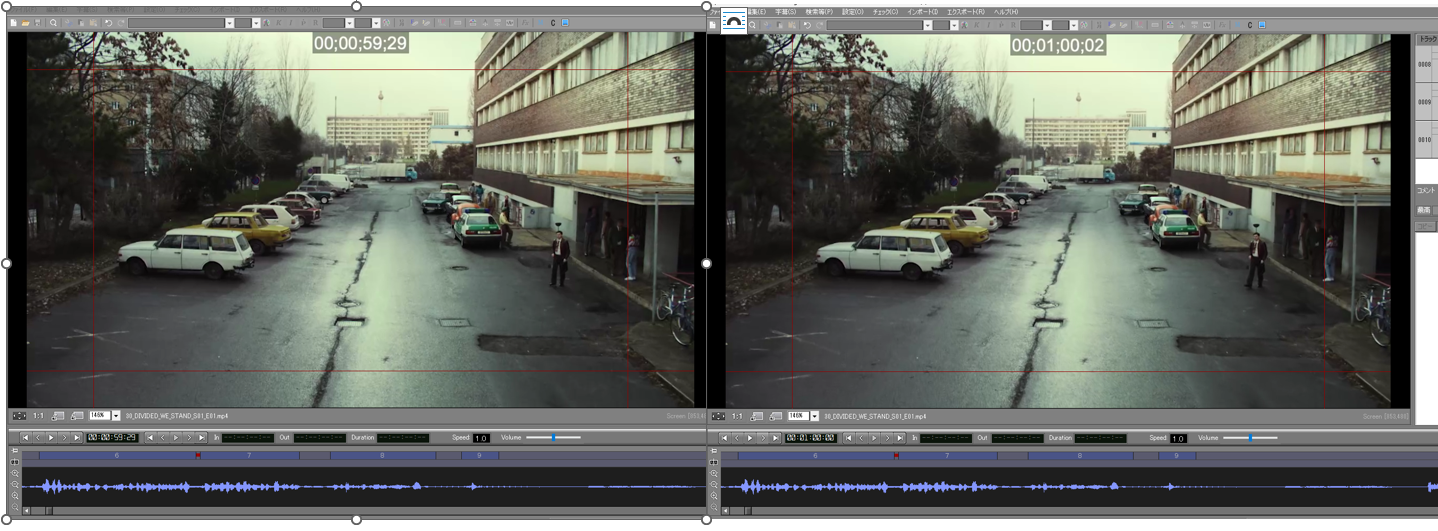Click 1:1 actual size button below left video

[38, 415]
